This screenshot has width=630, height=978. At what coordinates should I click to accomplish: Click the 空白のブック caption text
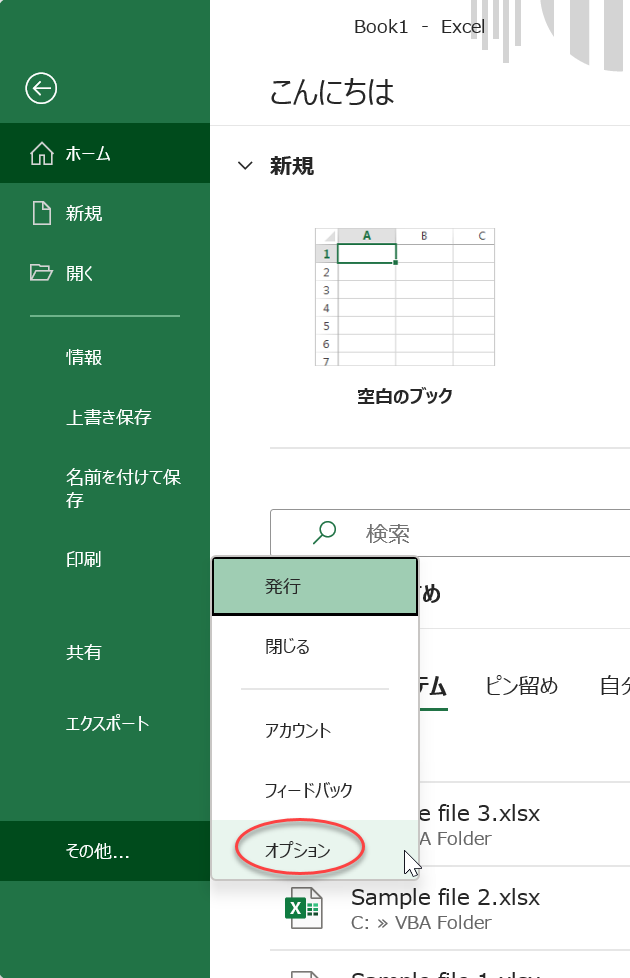(x=405, y=395)
